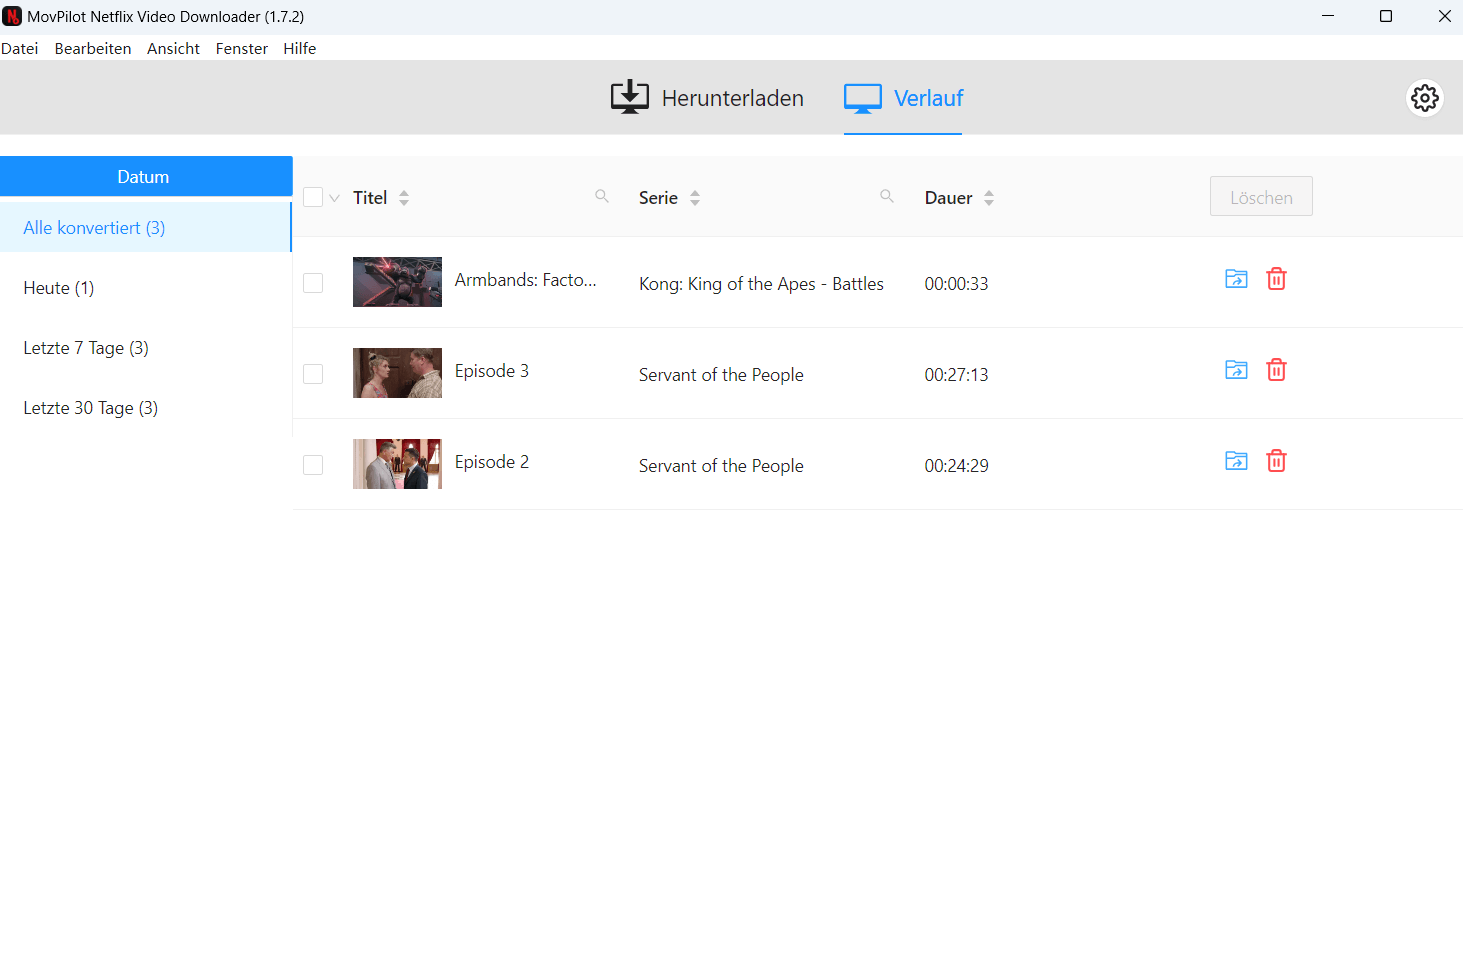Click the Datum filter header

click(x=146, y=176)
